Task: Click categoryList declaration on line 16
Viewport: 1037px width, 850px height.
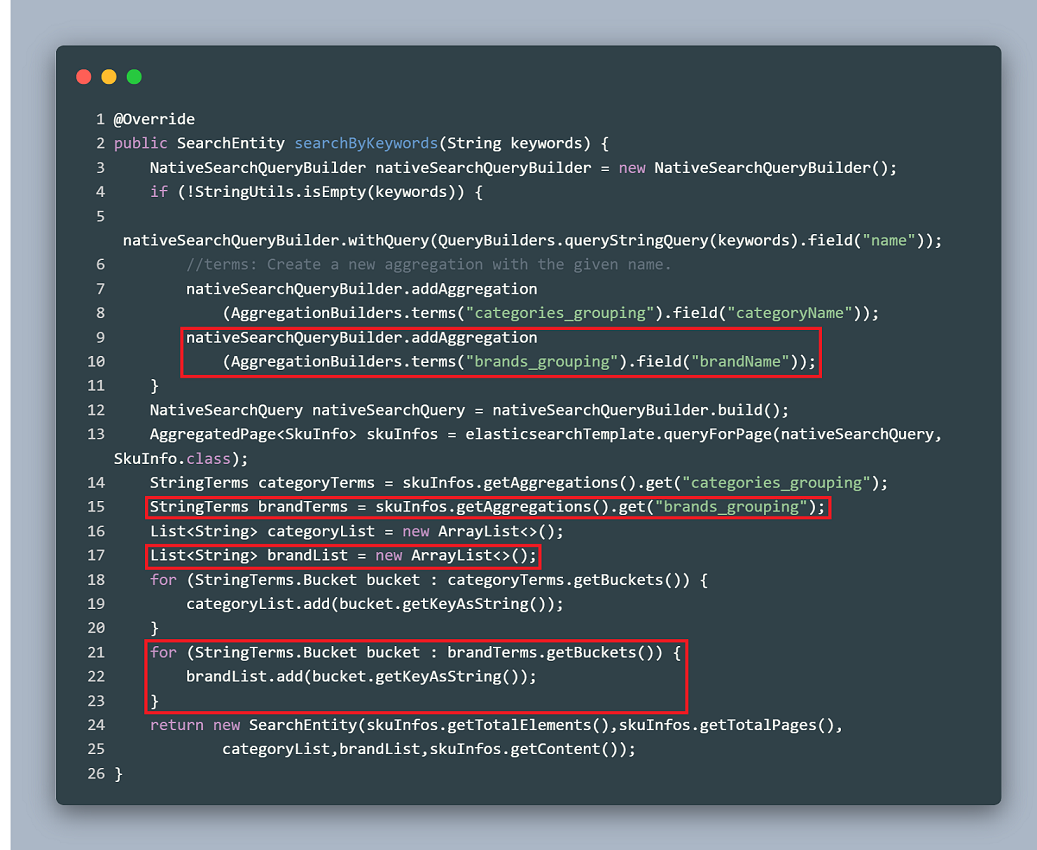Action: tap(356, 531)
